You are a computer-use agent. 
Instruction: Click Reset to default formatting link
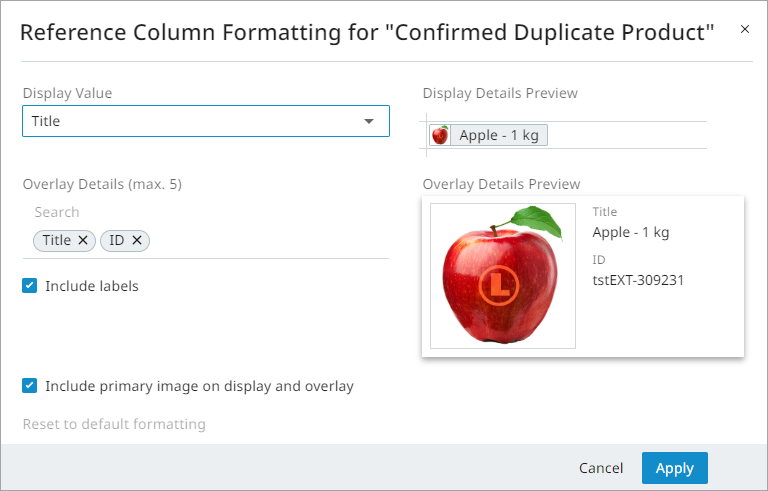[114, 424]
